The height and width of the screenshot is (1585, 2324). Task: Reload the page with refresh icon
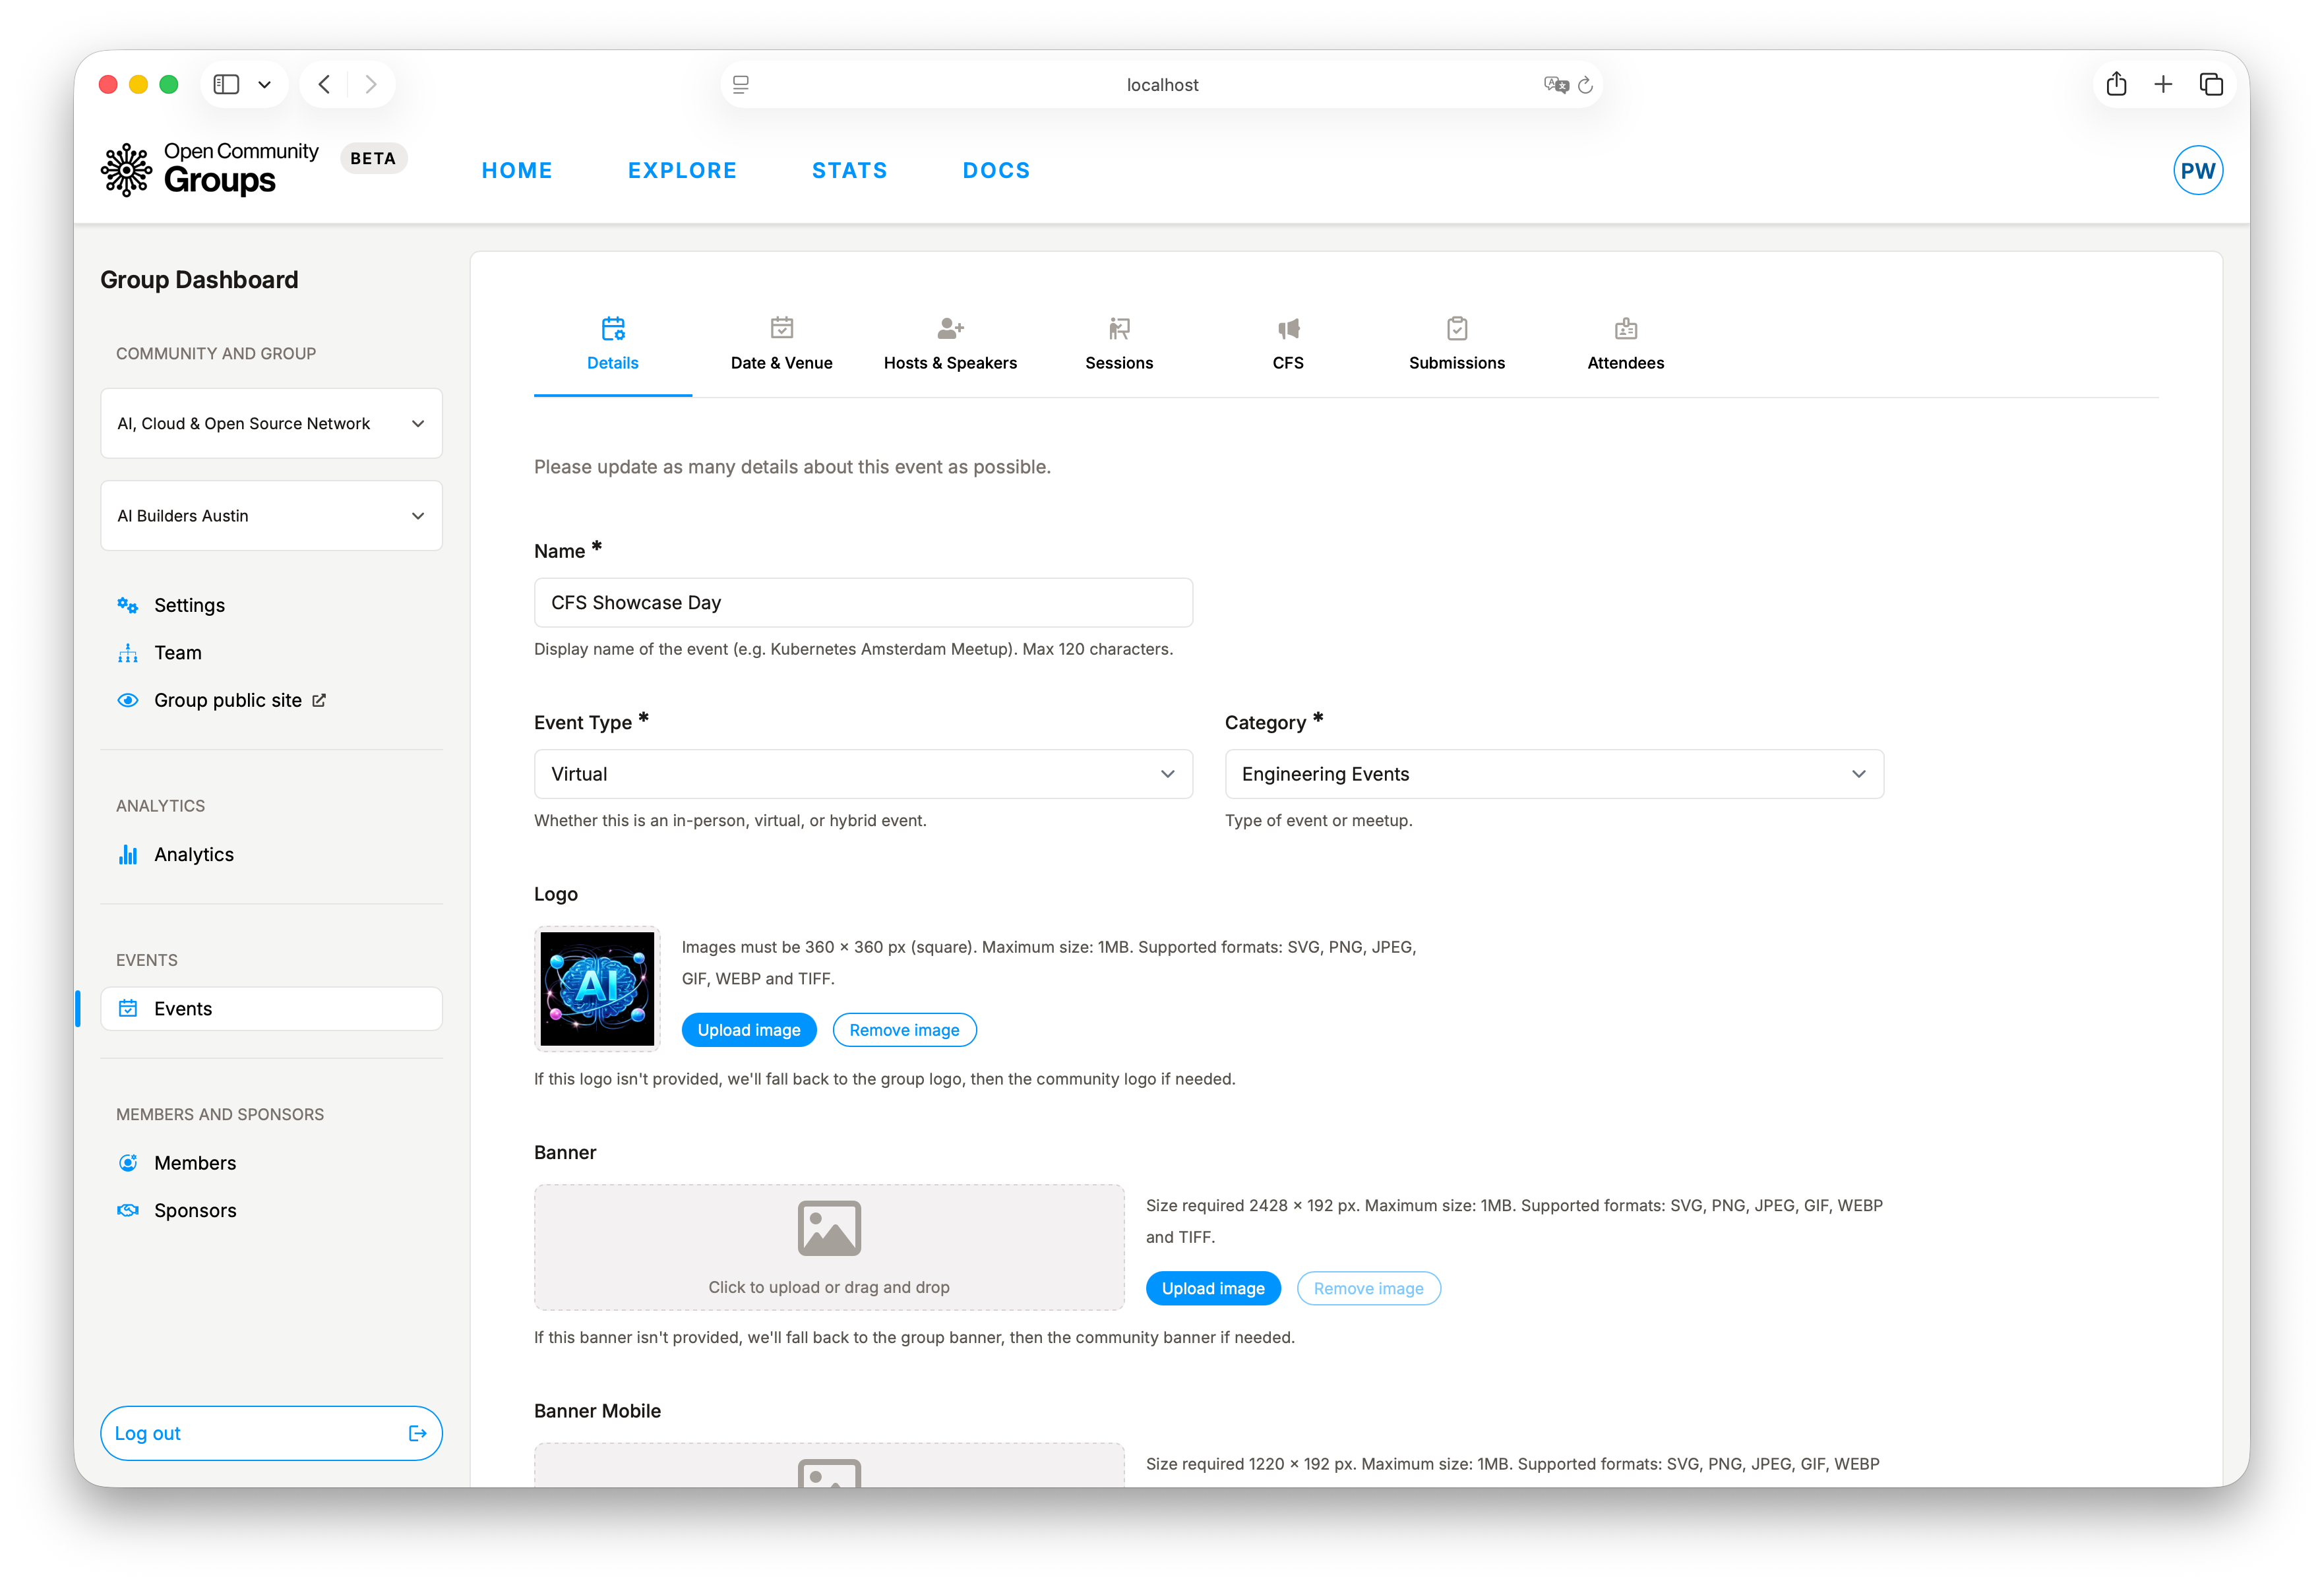(1585, 85)
